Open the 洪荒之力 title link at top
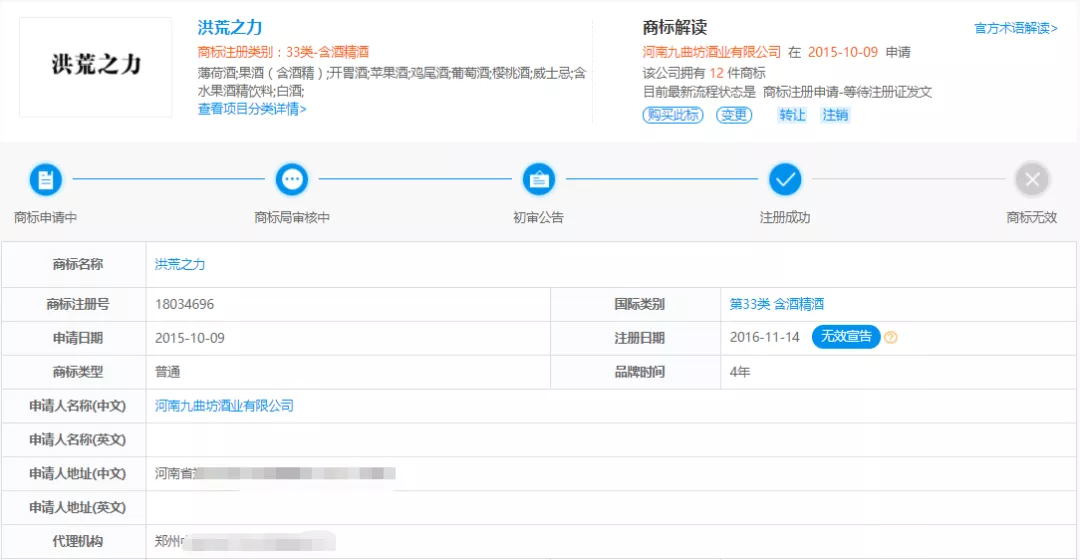This screenshot has width=1080, height=560. (230, 28)
